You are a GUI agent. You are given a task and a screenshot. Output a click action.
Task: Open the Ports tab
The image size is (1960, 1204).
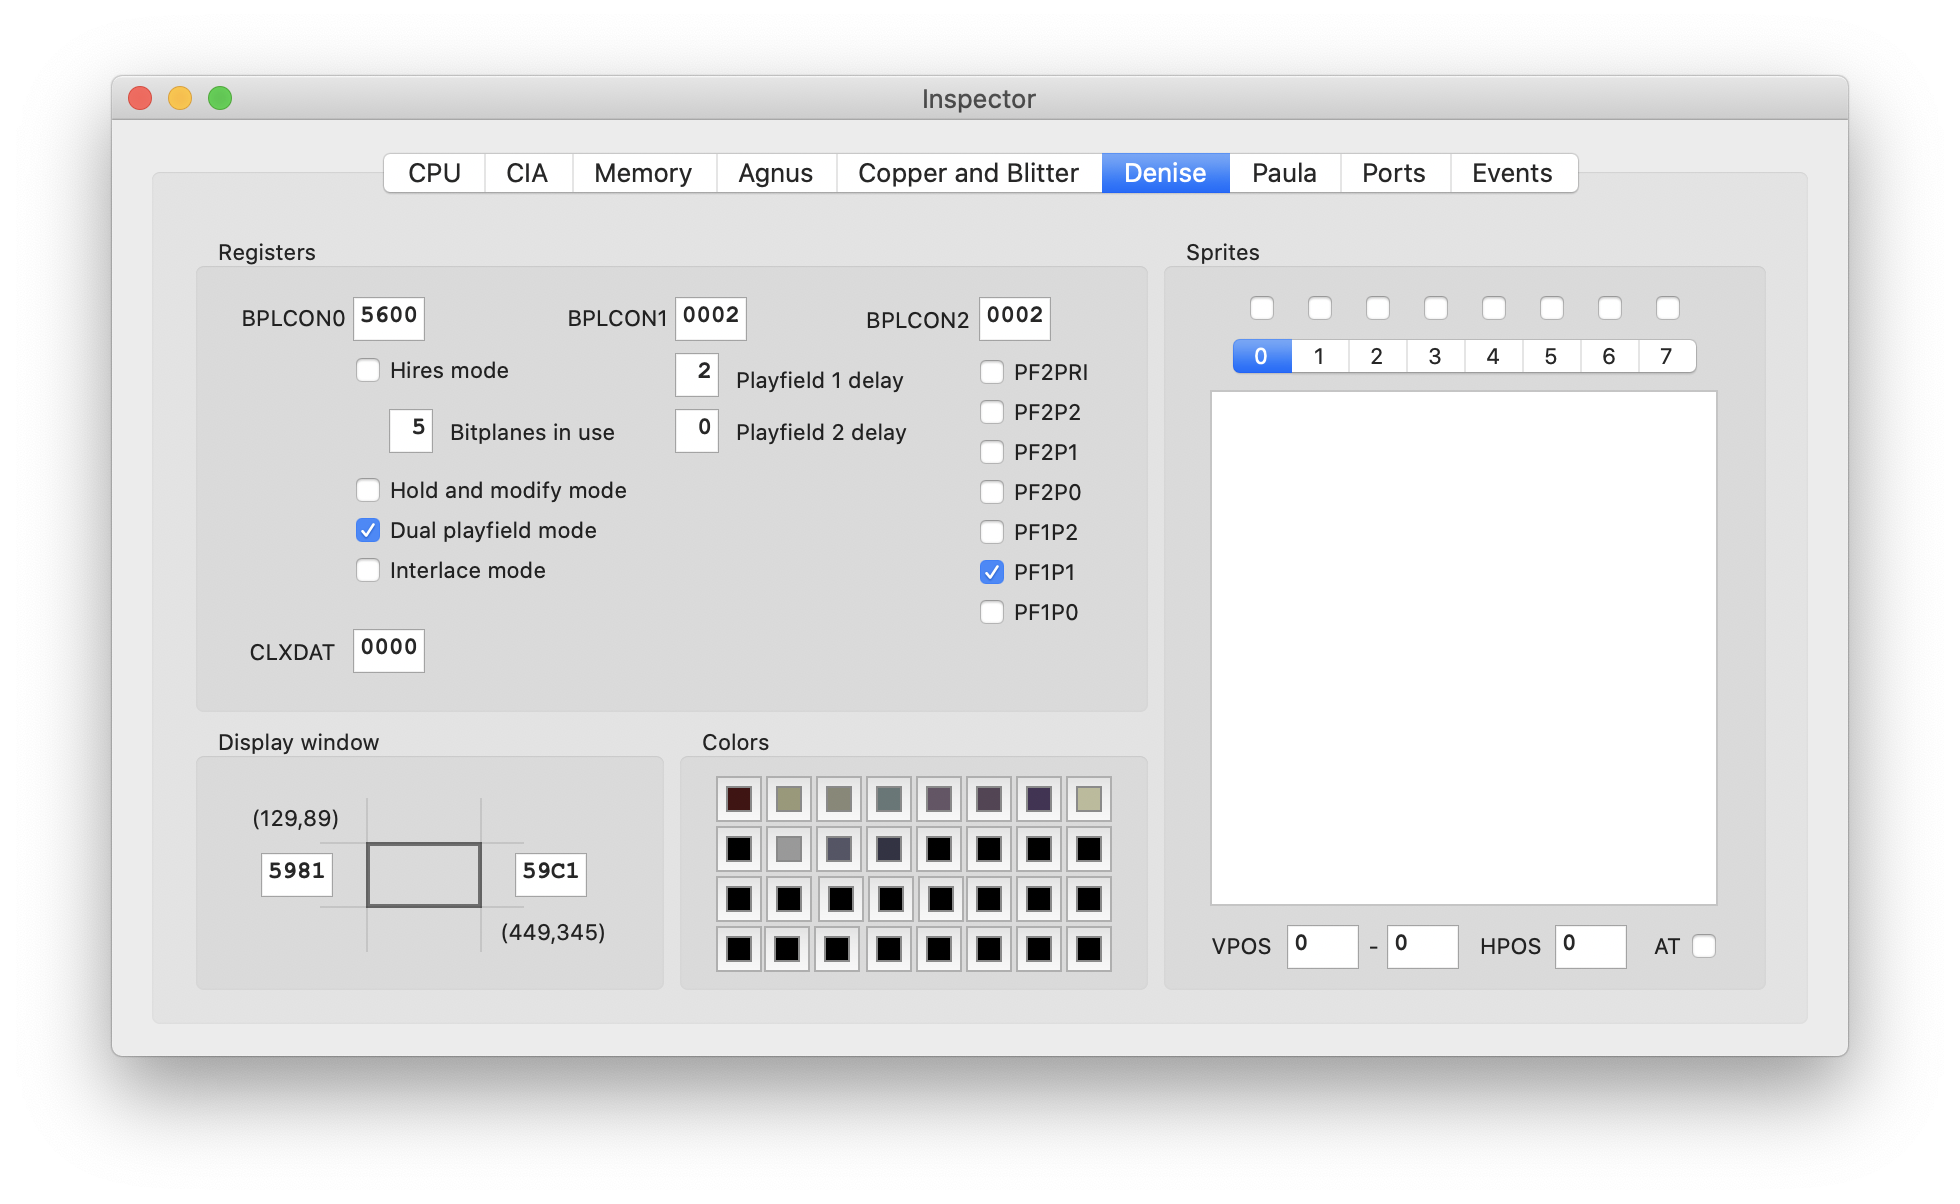[x=1394, y=173]
